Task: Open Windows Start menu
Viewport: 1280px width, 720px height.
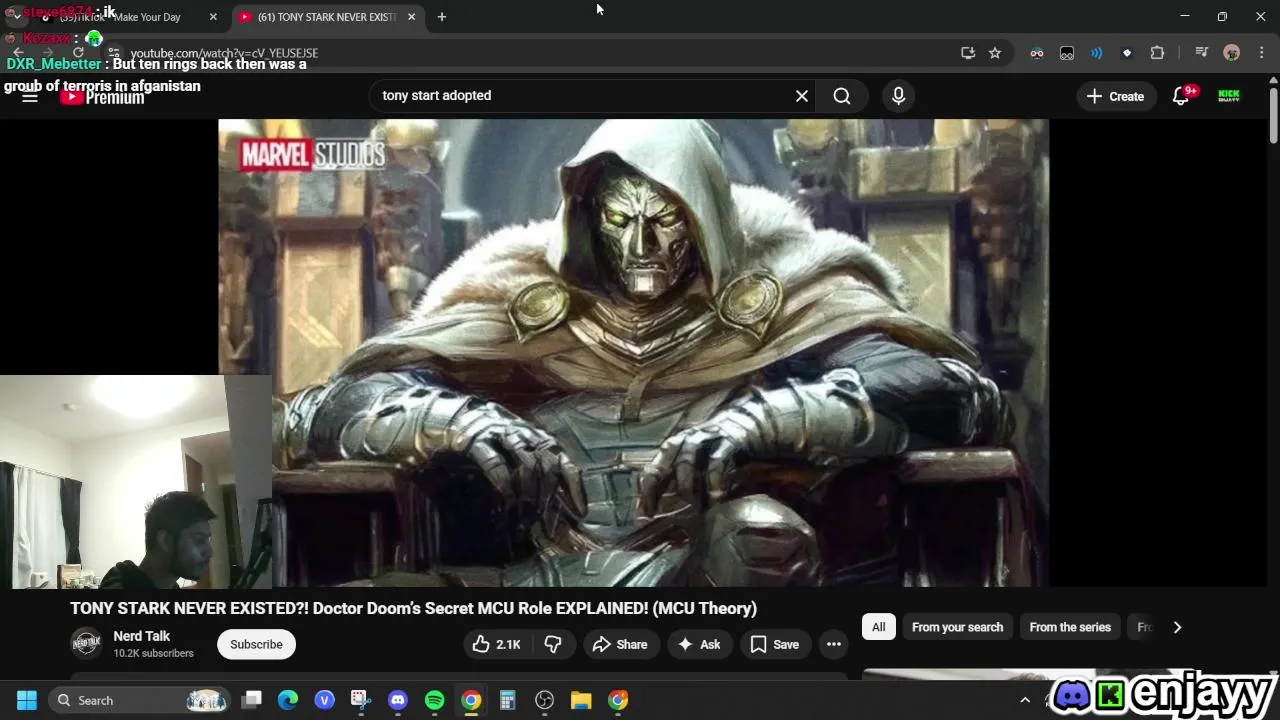Action: click(x=27, y=700)
